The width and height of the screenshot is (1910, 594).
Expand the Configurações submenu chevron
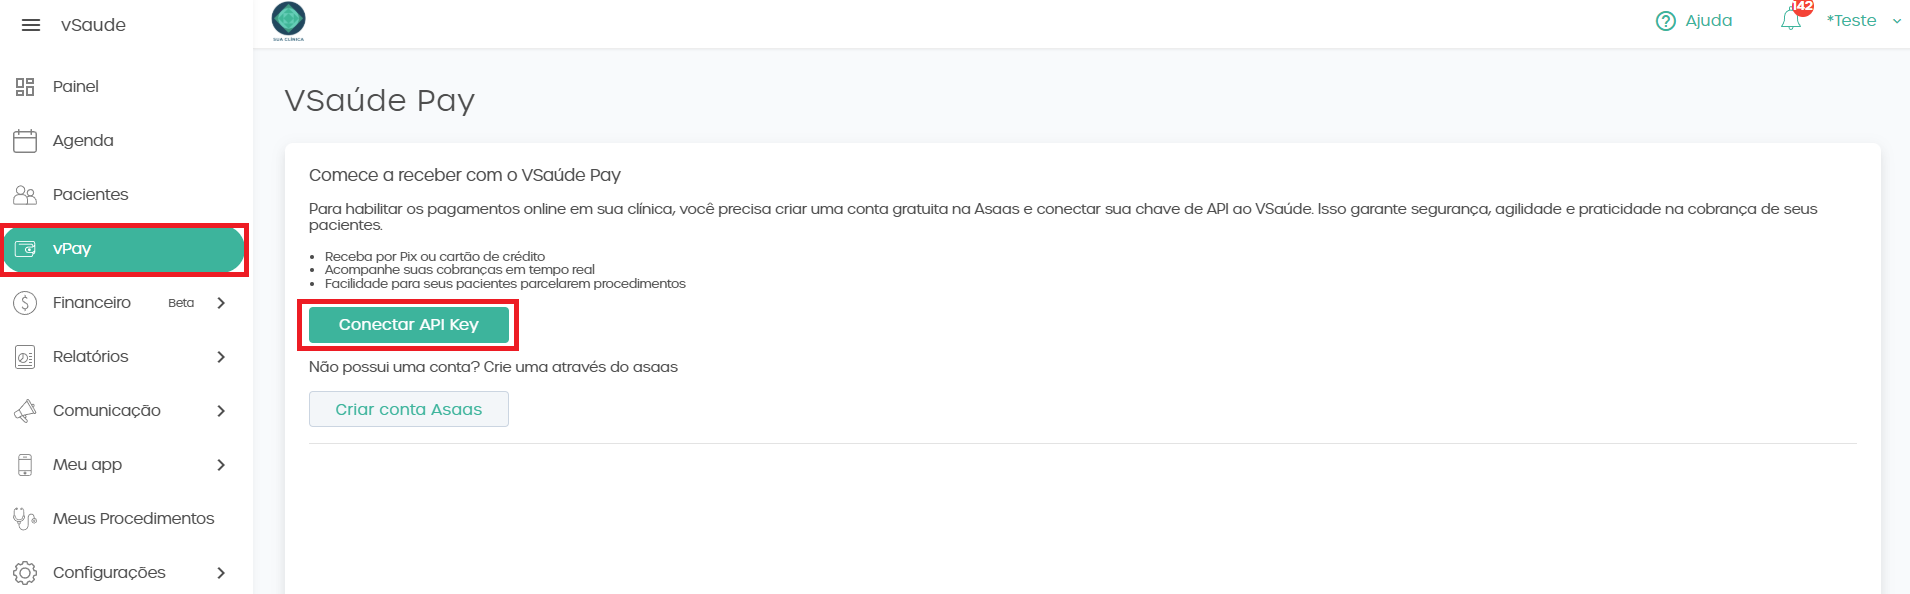(221, 573)
